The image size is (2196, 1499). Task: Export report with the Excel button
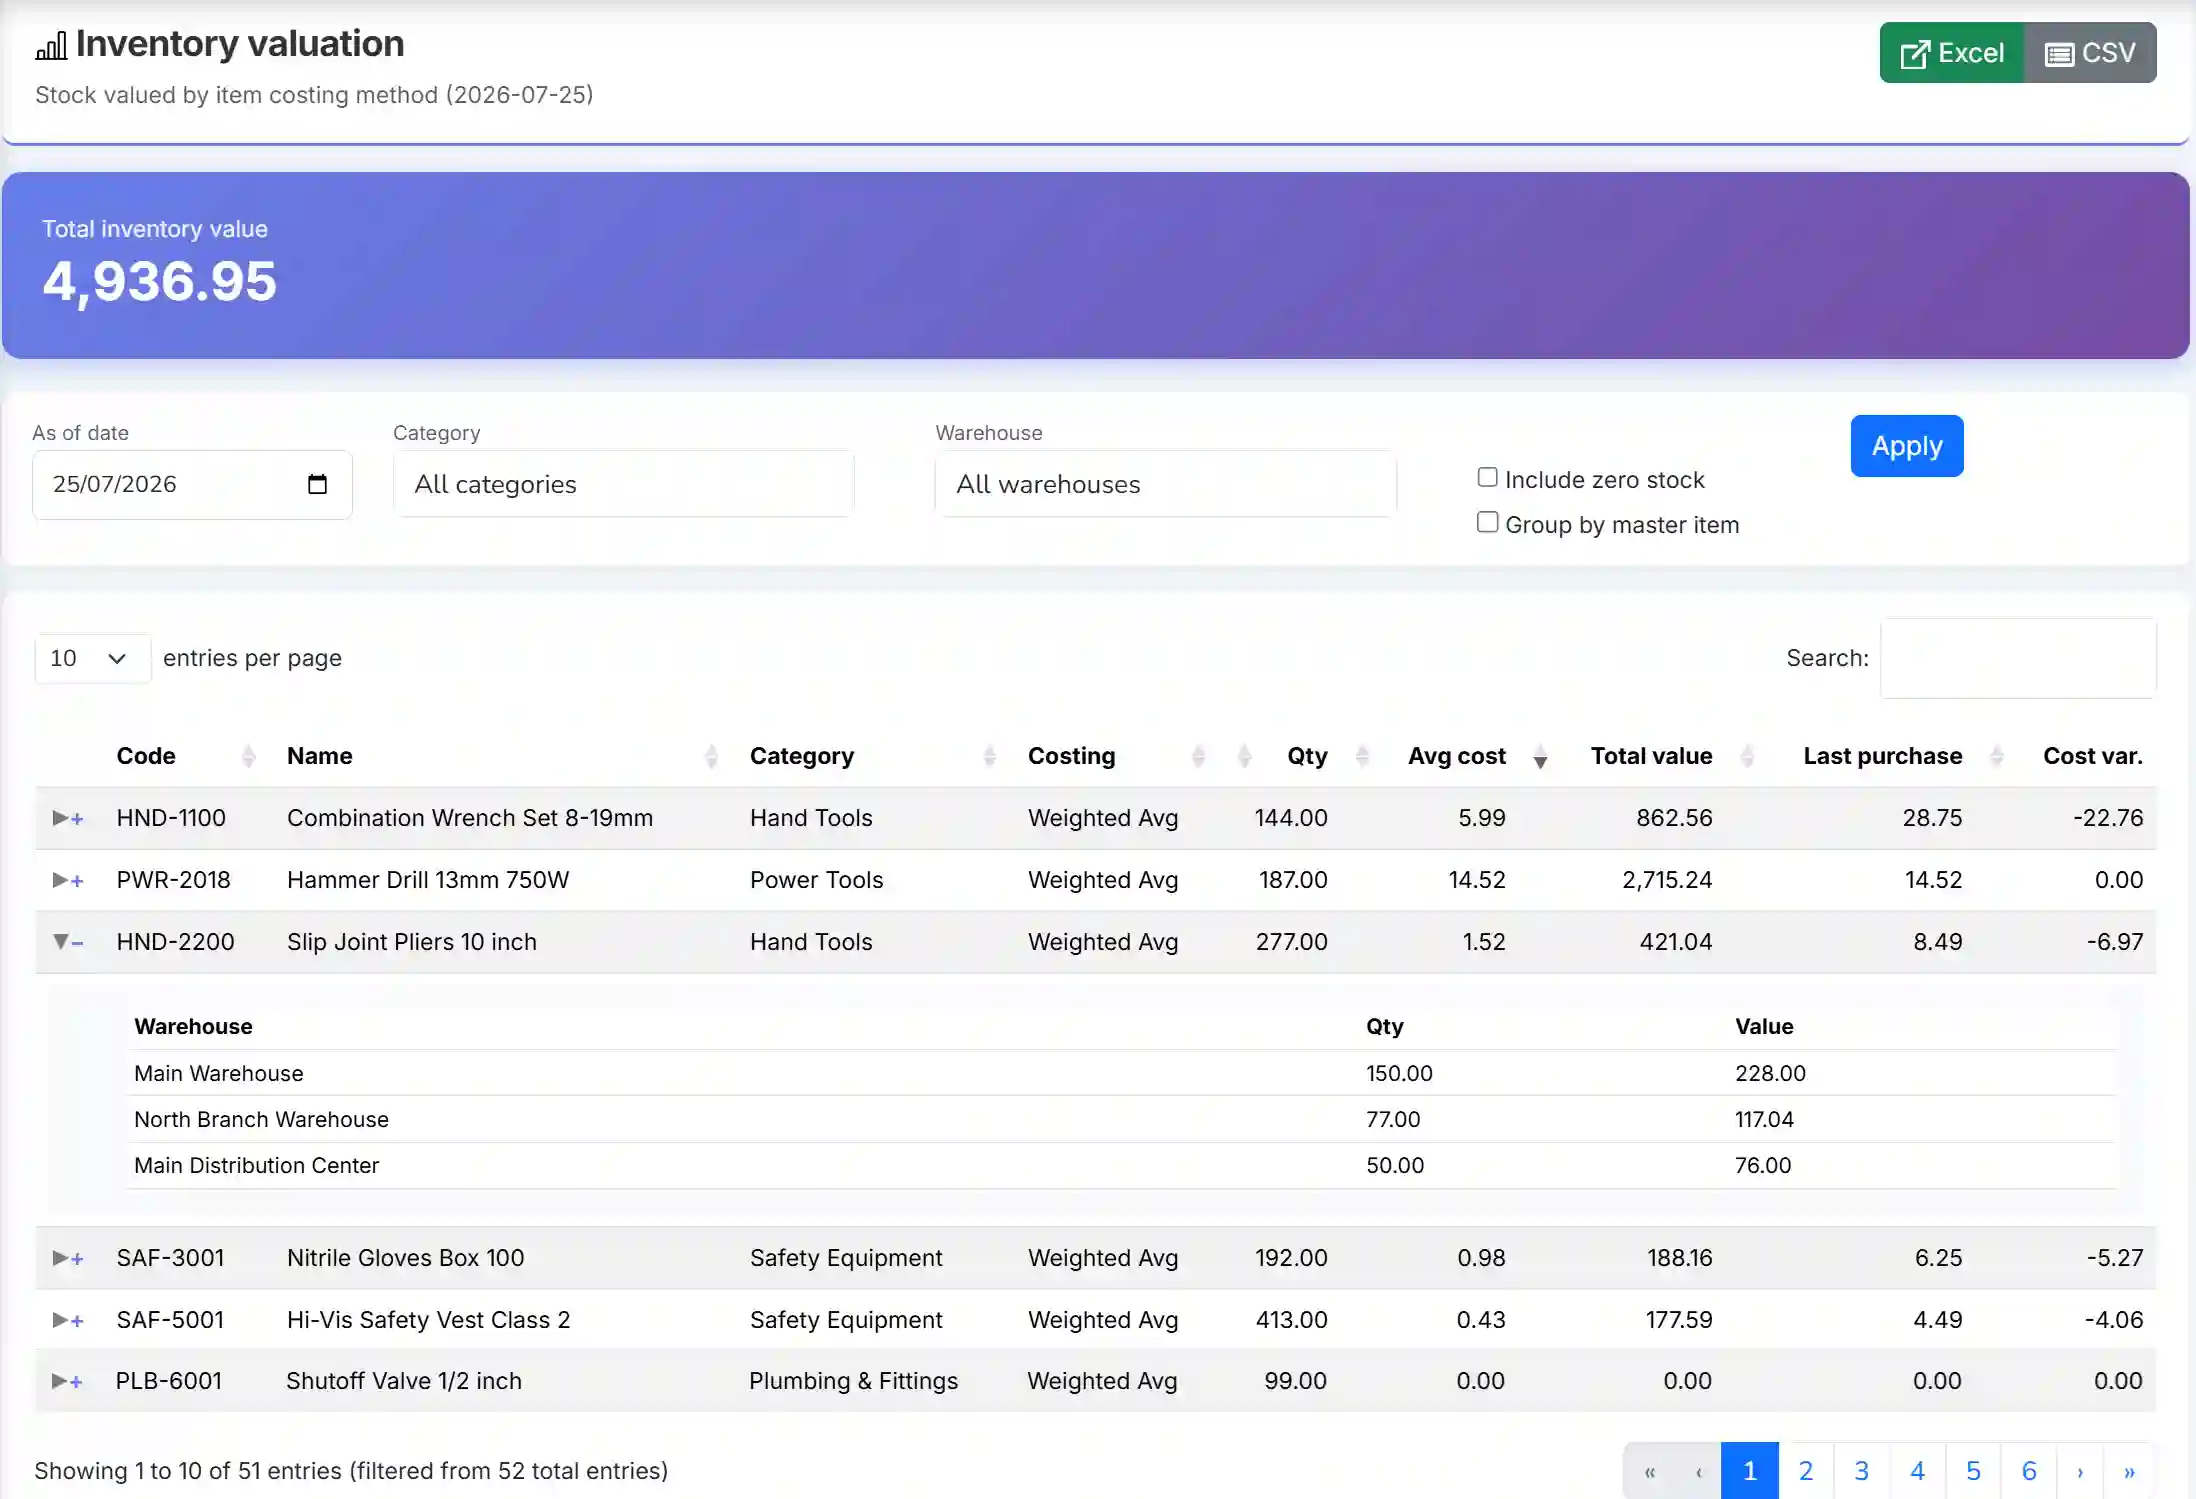pos(1952,53)
